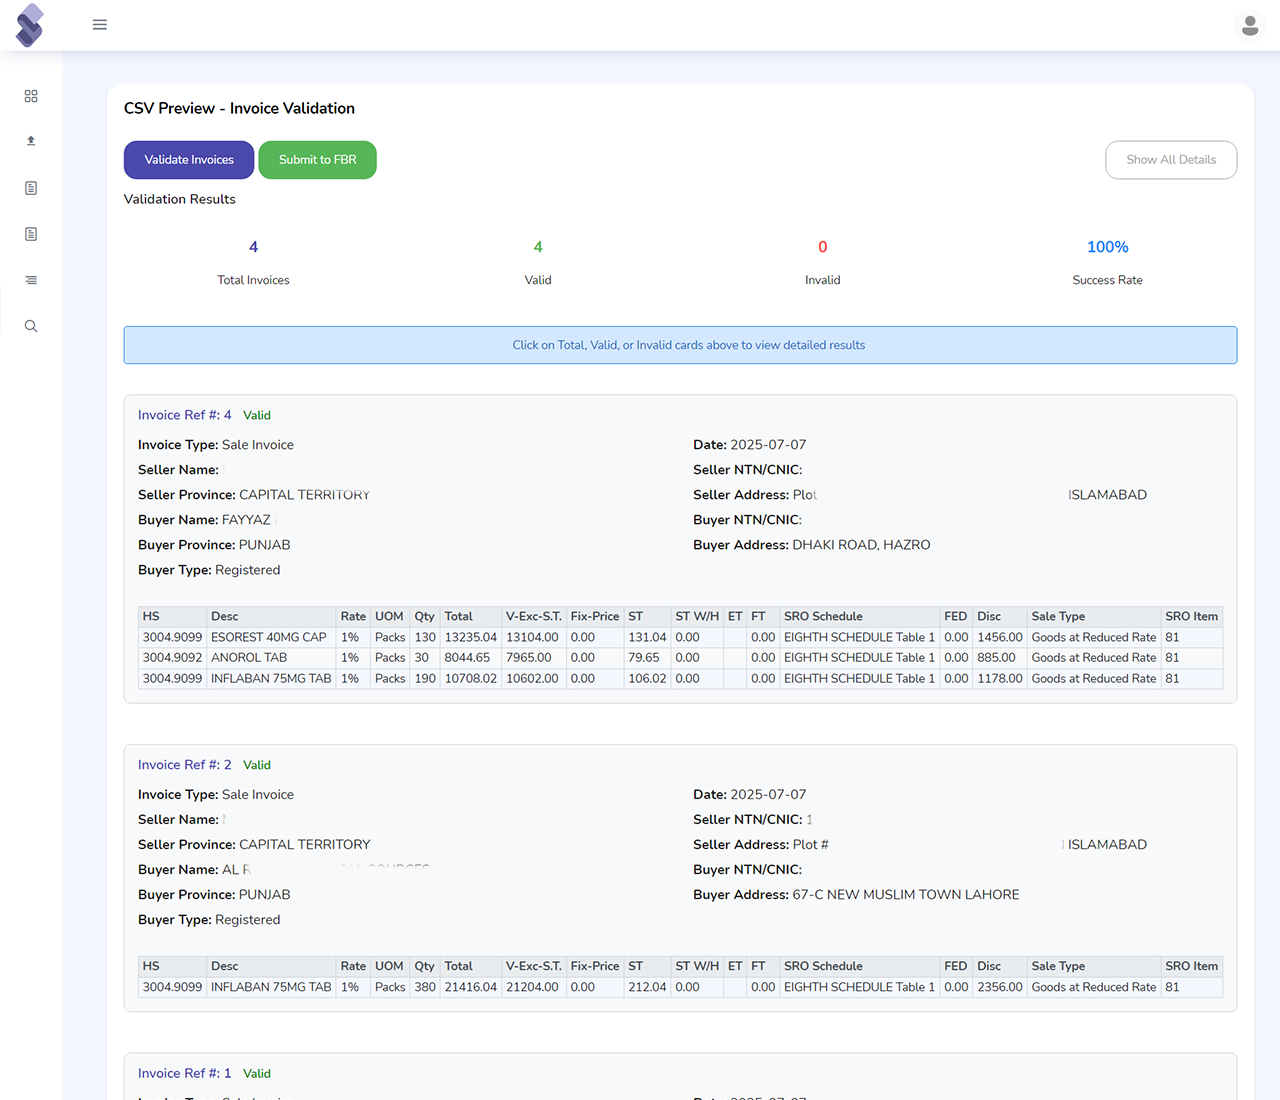Expand all details with Show All Details

1170,160
